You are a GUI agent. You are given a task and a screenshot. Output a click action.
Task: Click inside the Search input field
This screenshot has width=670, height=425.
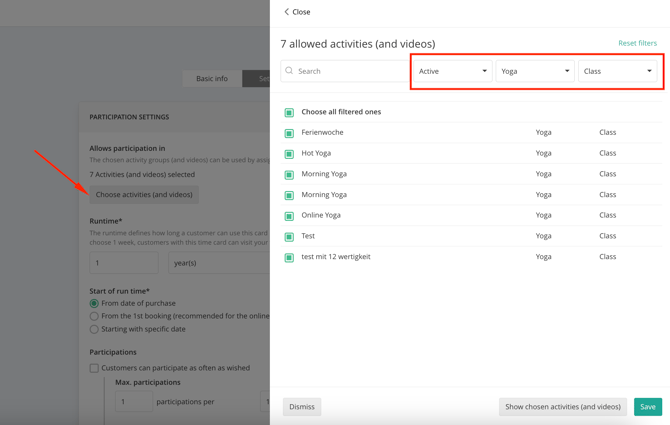(x=344, y=71)
